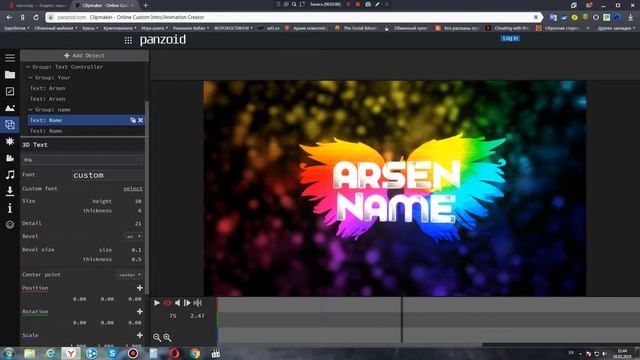Zoom in the timeline

(x=167, y=337)
